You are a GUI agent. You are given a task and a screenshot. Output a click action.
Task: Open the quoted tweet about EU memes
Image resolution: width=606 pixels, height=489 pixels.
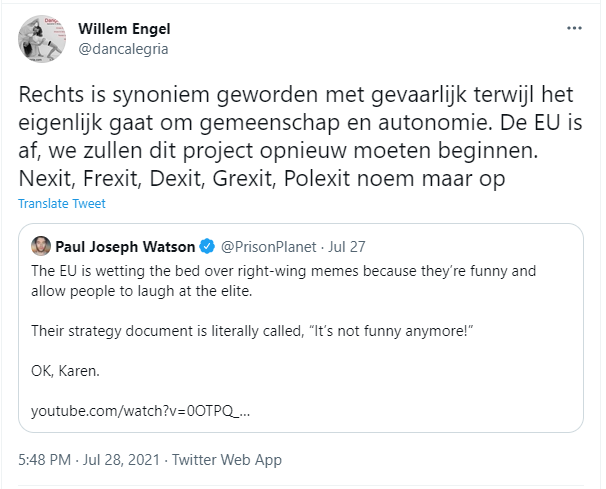(301, 328)
